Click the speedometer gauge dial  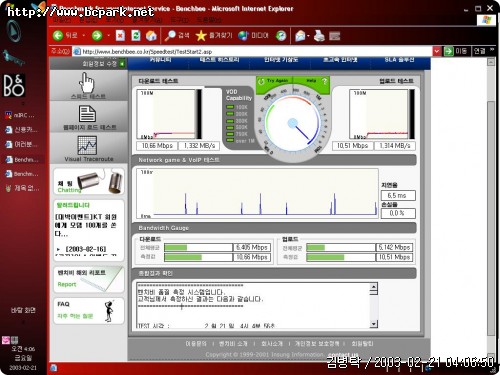293,124
